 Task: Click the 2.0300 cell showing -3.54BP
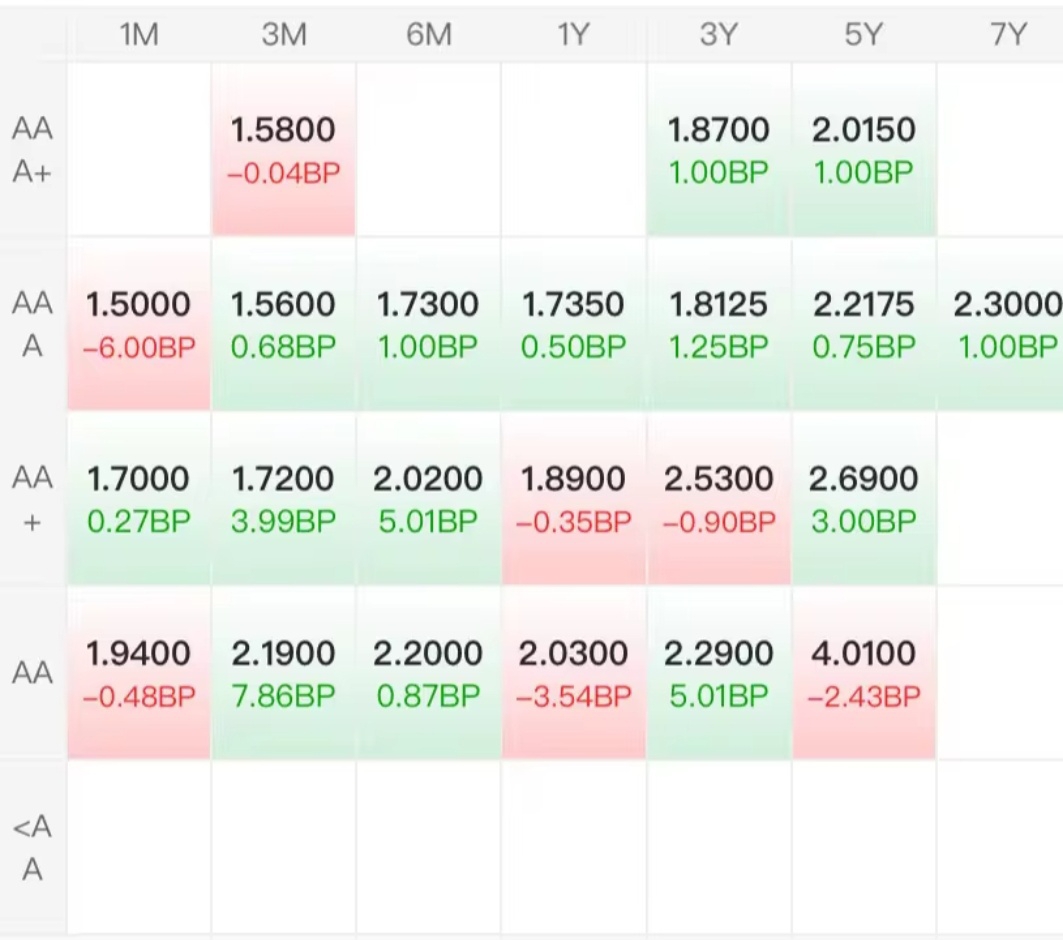pos(573,673)
